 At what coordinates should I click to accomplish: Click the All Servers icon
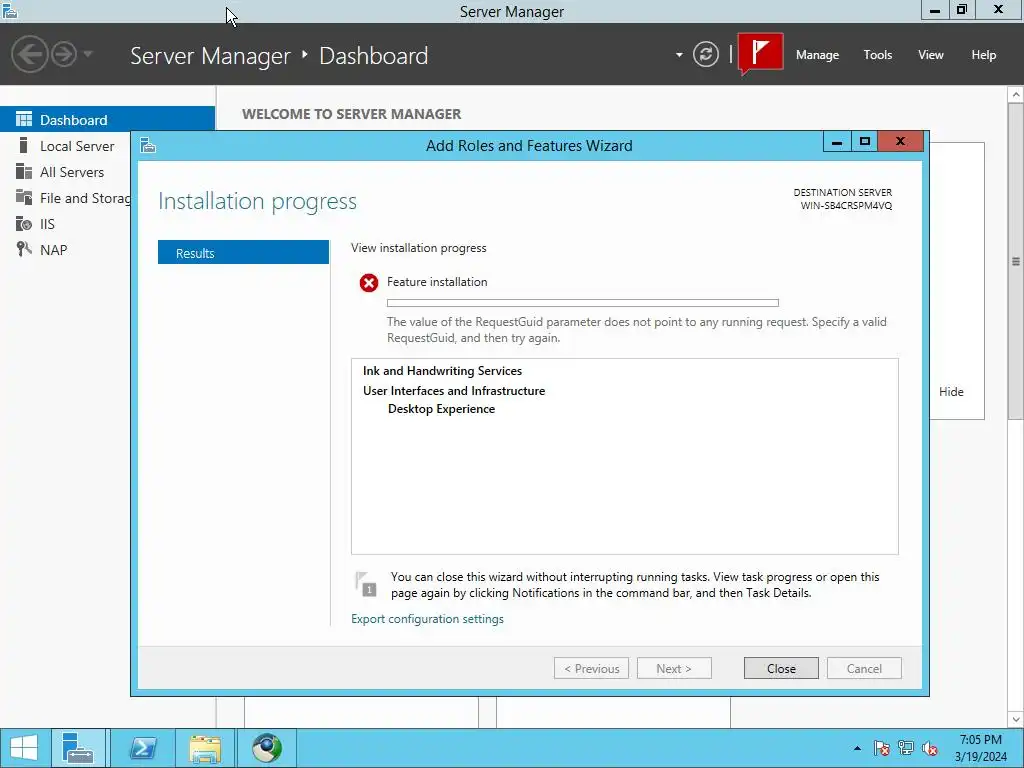pos(24,171)
